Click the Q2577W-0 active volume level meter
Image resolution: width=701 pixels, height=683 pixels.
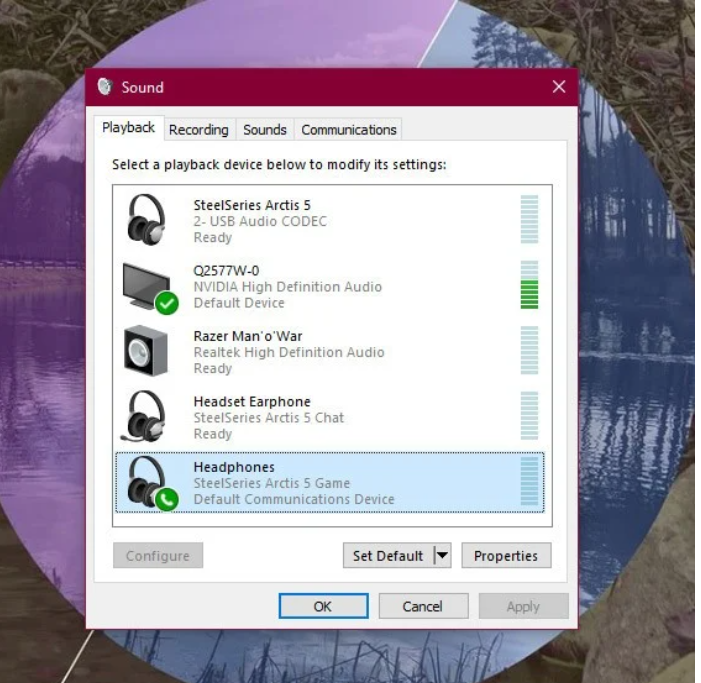[529, 285]
